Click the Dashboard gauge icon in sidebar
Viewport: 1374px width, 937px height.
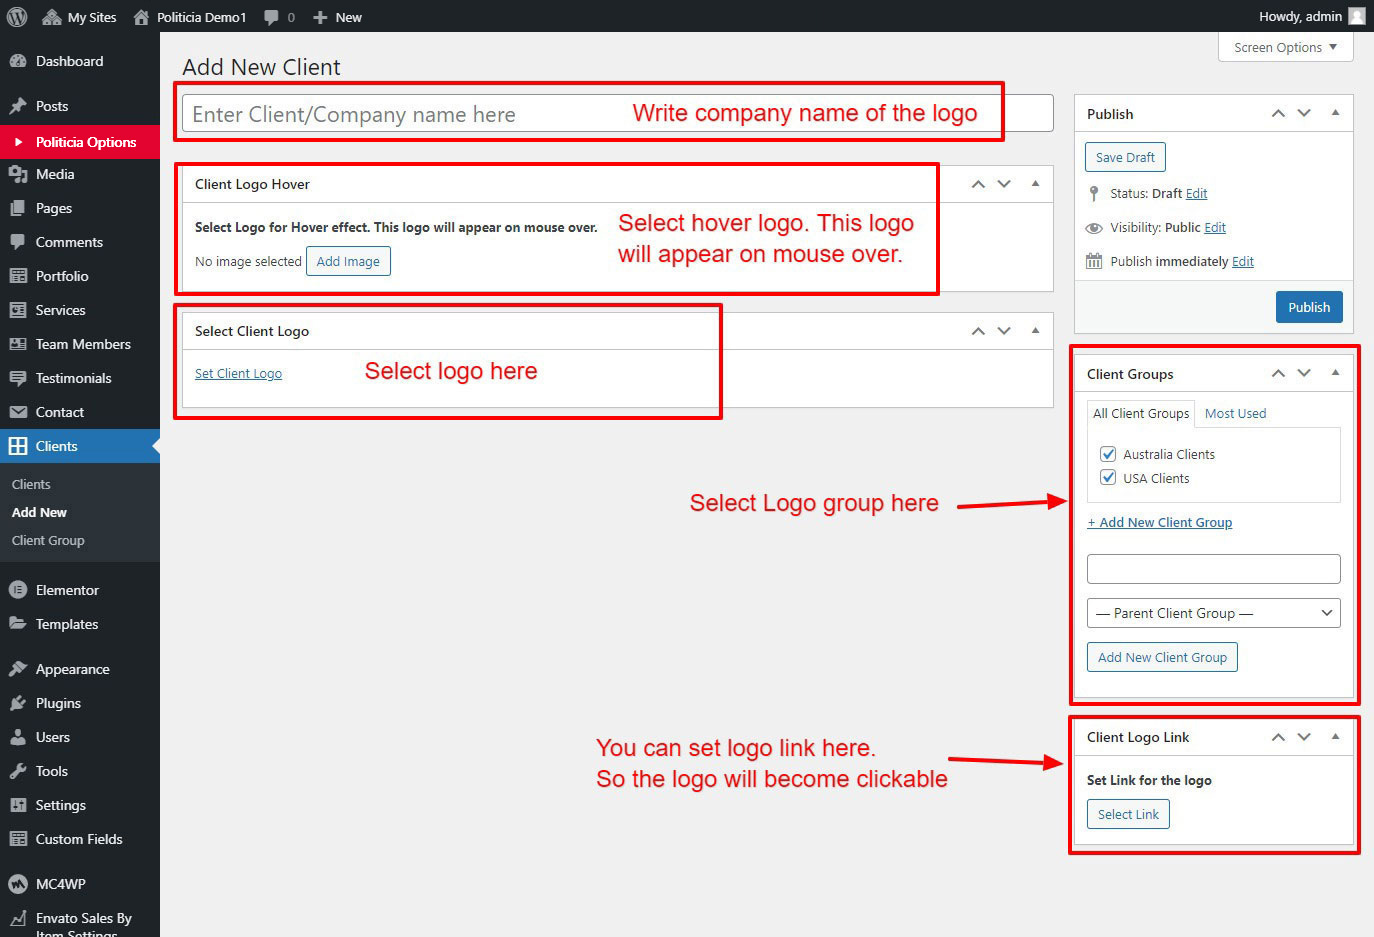pyautogui.click(x=17, y=61)
